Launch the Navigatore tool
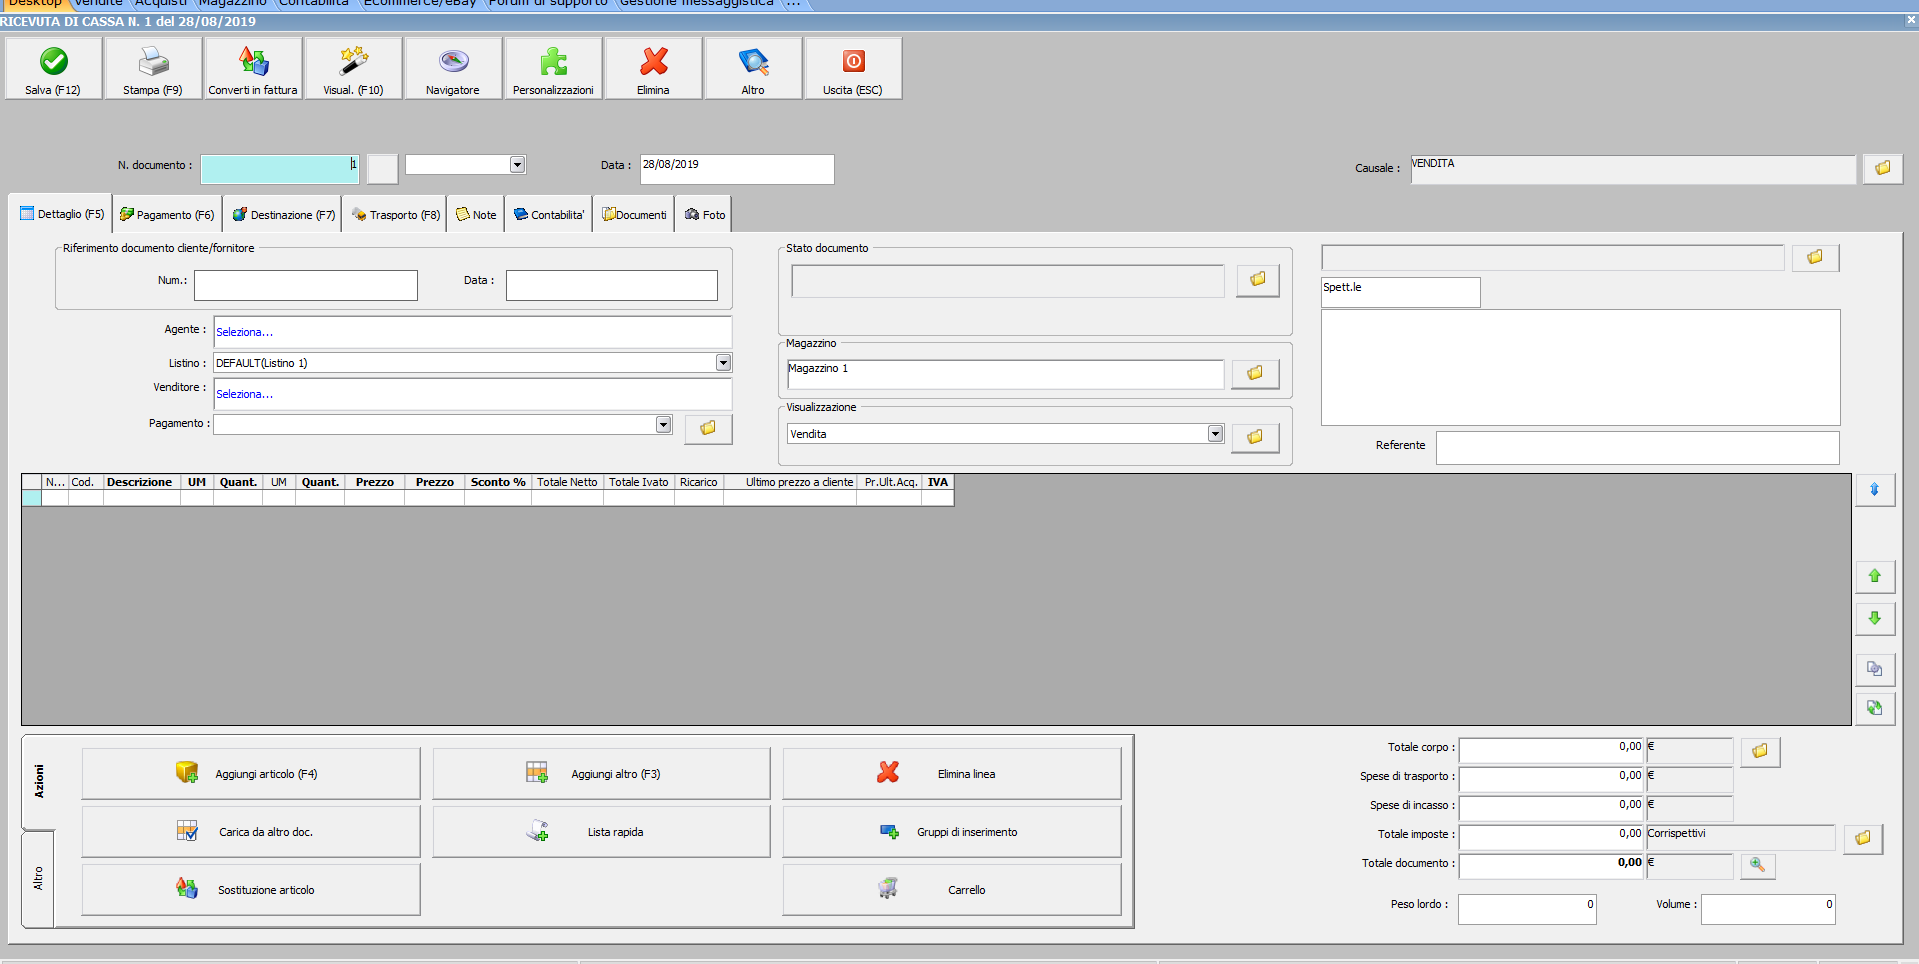Viewport: 1919px width, 964px height. [453, 68]
